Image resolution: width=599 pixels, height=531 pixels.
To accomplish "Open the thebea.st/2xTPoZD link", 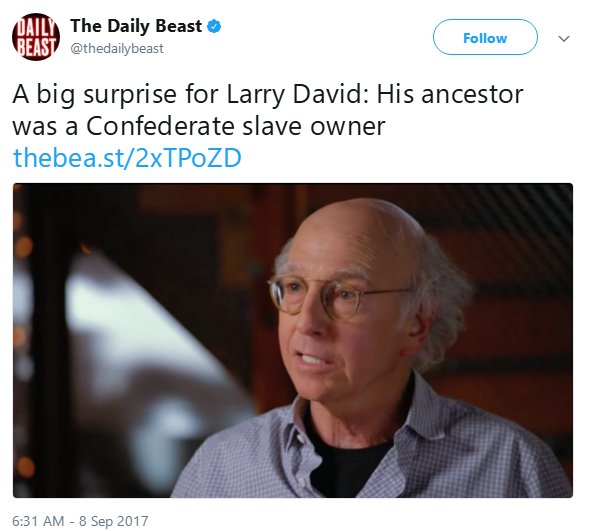I will click(127, 158).
